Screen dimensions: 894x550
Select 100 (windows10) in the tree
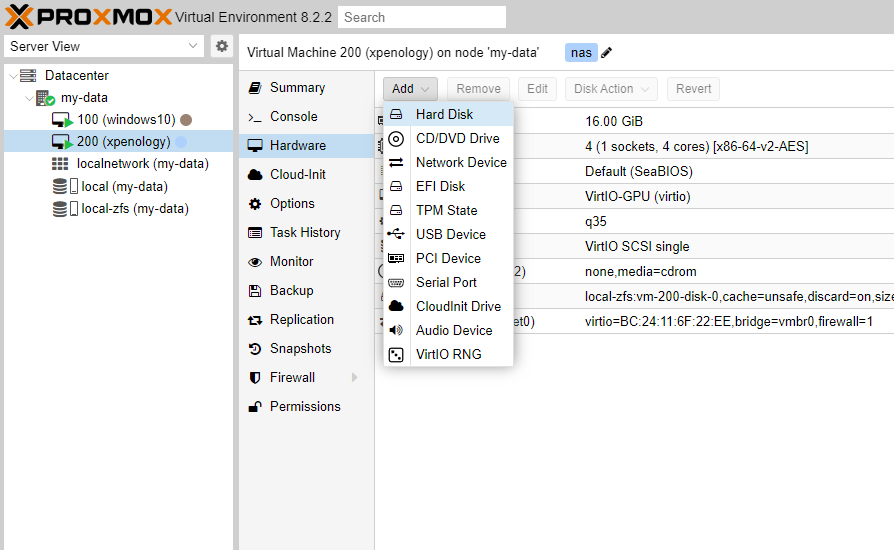[x=127, y=120]
